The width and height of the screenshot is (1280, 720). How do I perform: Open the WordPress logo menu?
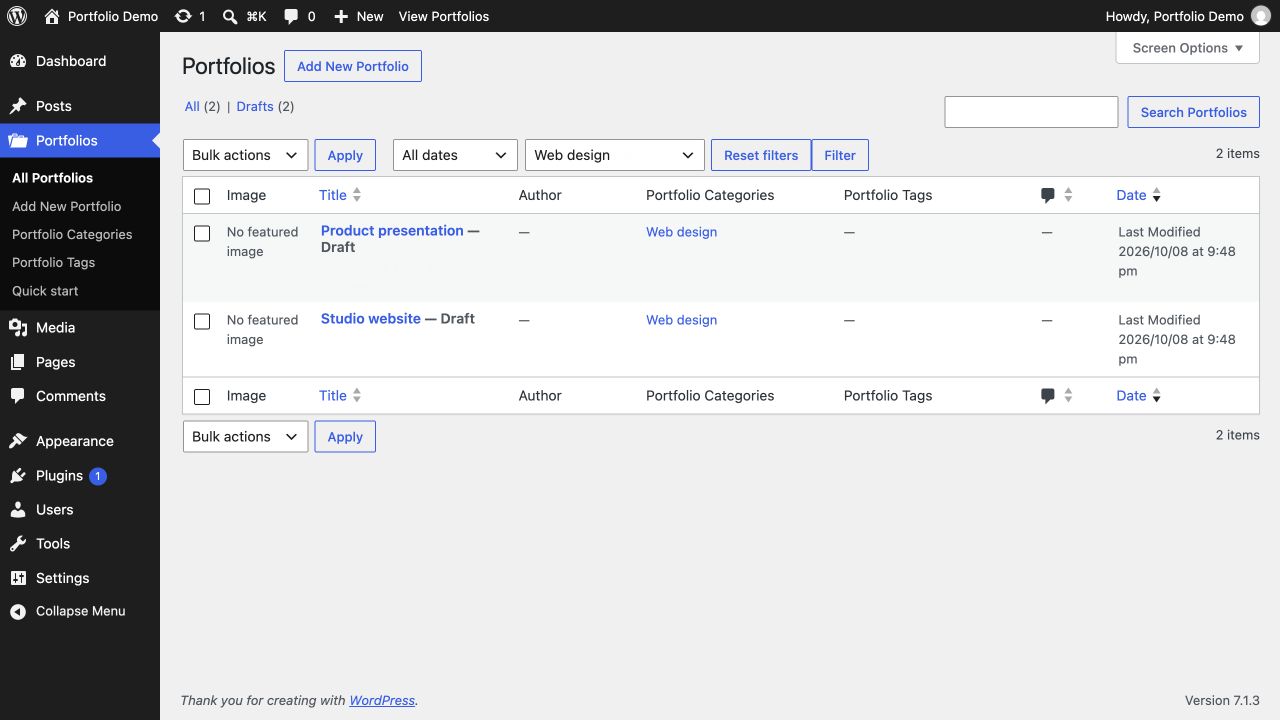click(17, 16)
